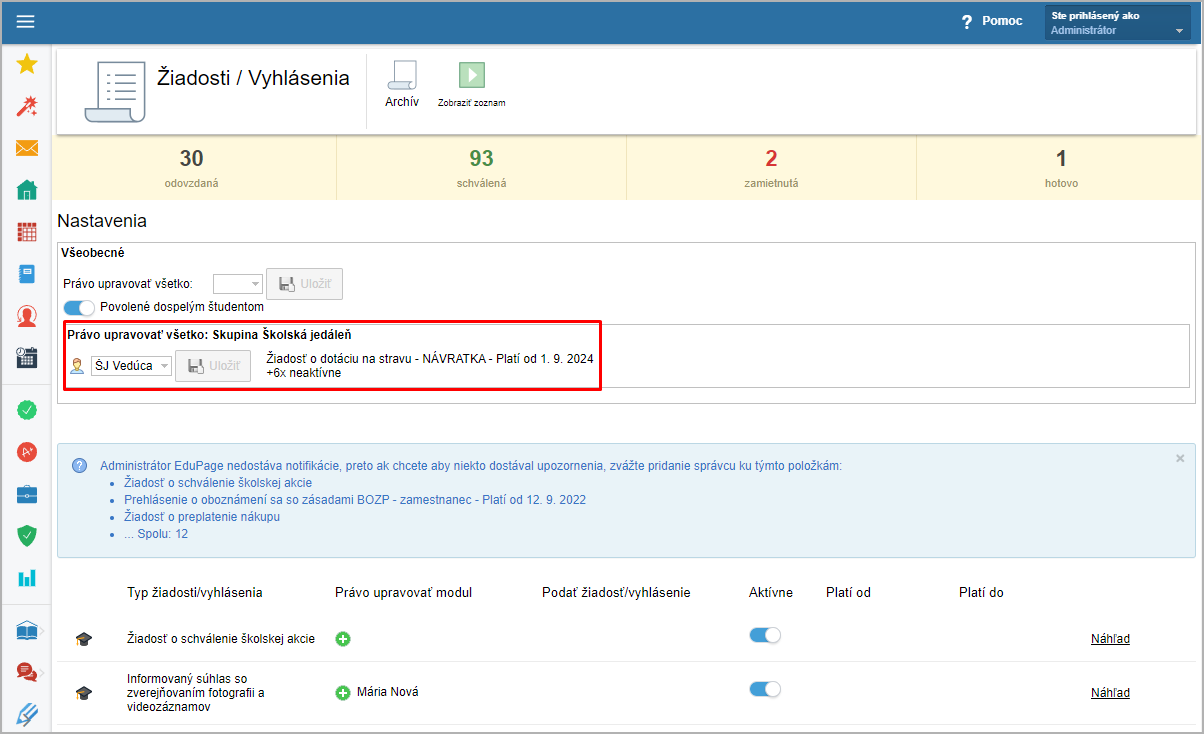
Task: Click the Právo upravovať modul column header
Action: (404, 592)
